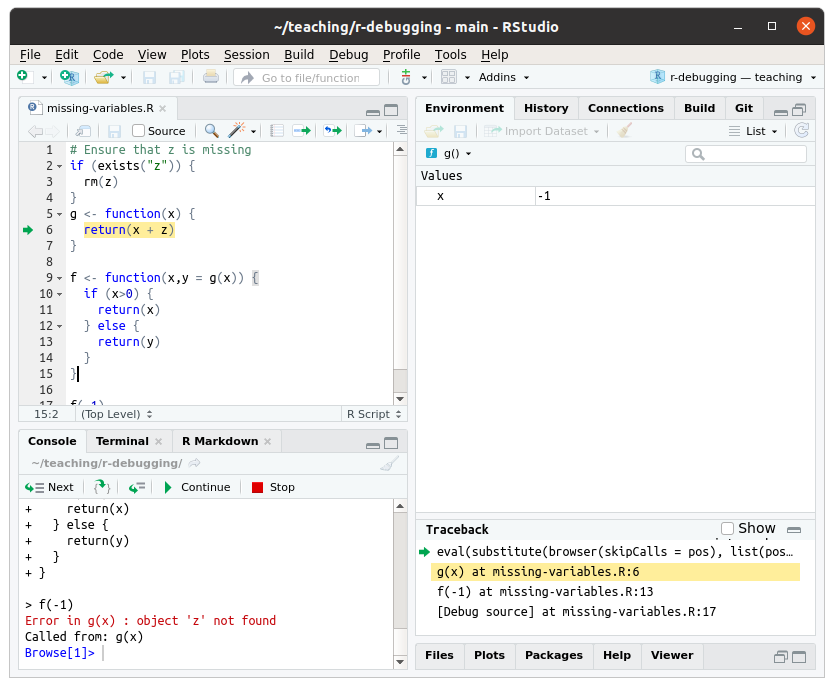The image size is (834, 687).
Task: Switch to the History tab
Action: pyautogui.click(x=546, y=108)
